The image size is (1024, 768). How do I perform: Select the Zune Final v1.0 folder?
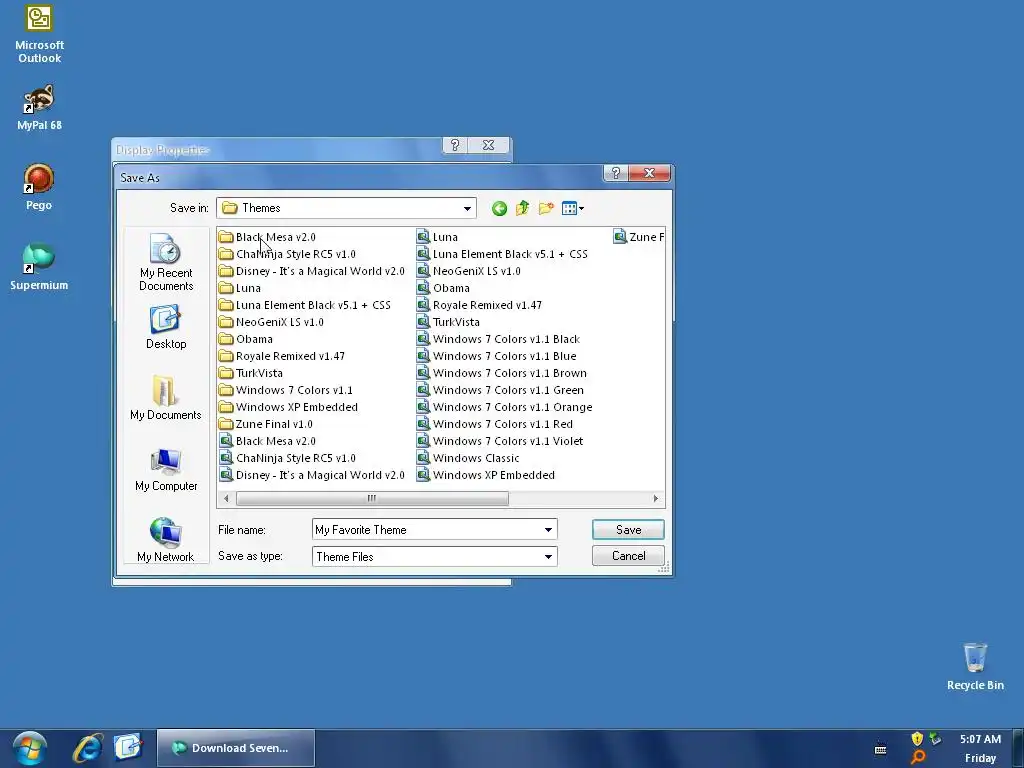tap(266, 424)
